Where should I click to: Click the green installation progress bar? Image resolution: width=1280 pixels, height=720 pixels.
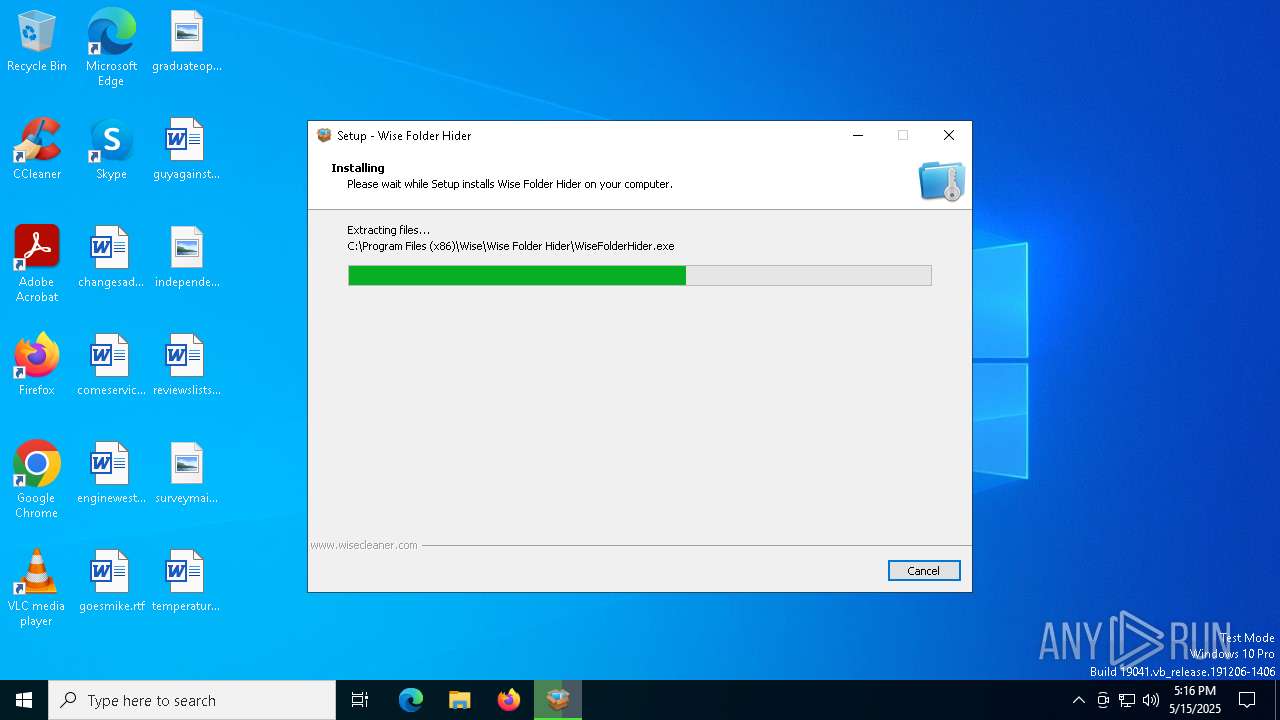pos(640,275)
